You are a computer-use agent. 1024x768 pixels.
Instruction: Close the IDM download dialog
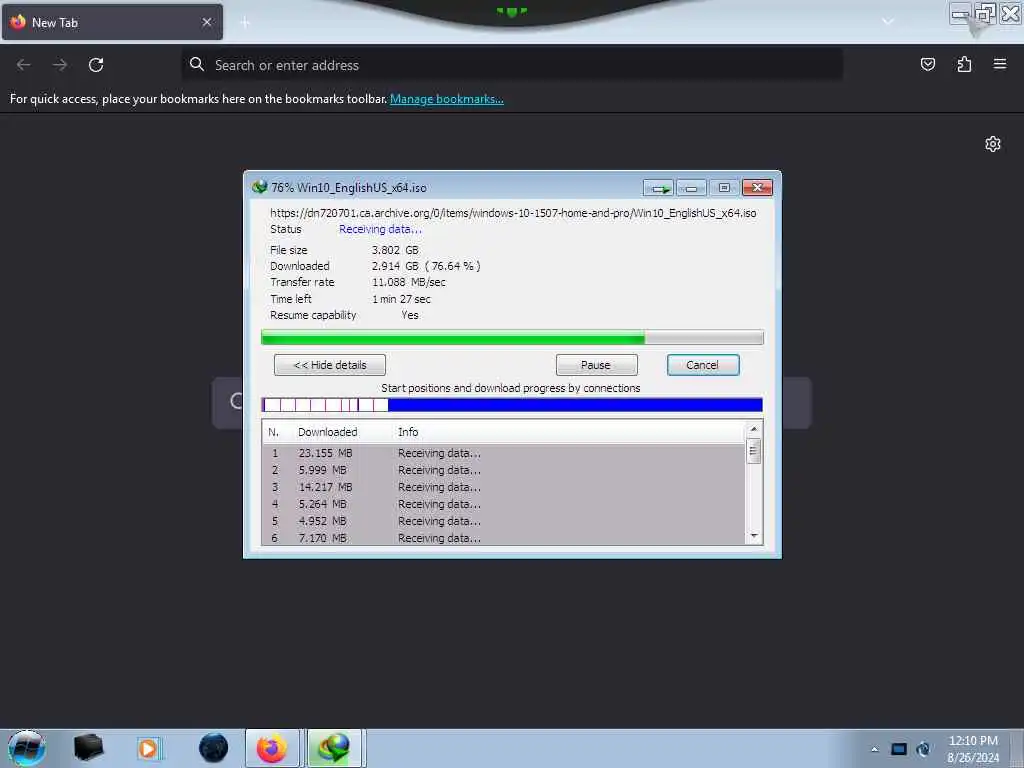point(758,188)
